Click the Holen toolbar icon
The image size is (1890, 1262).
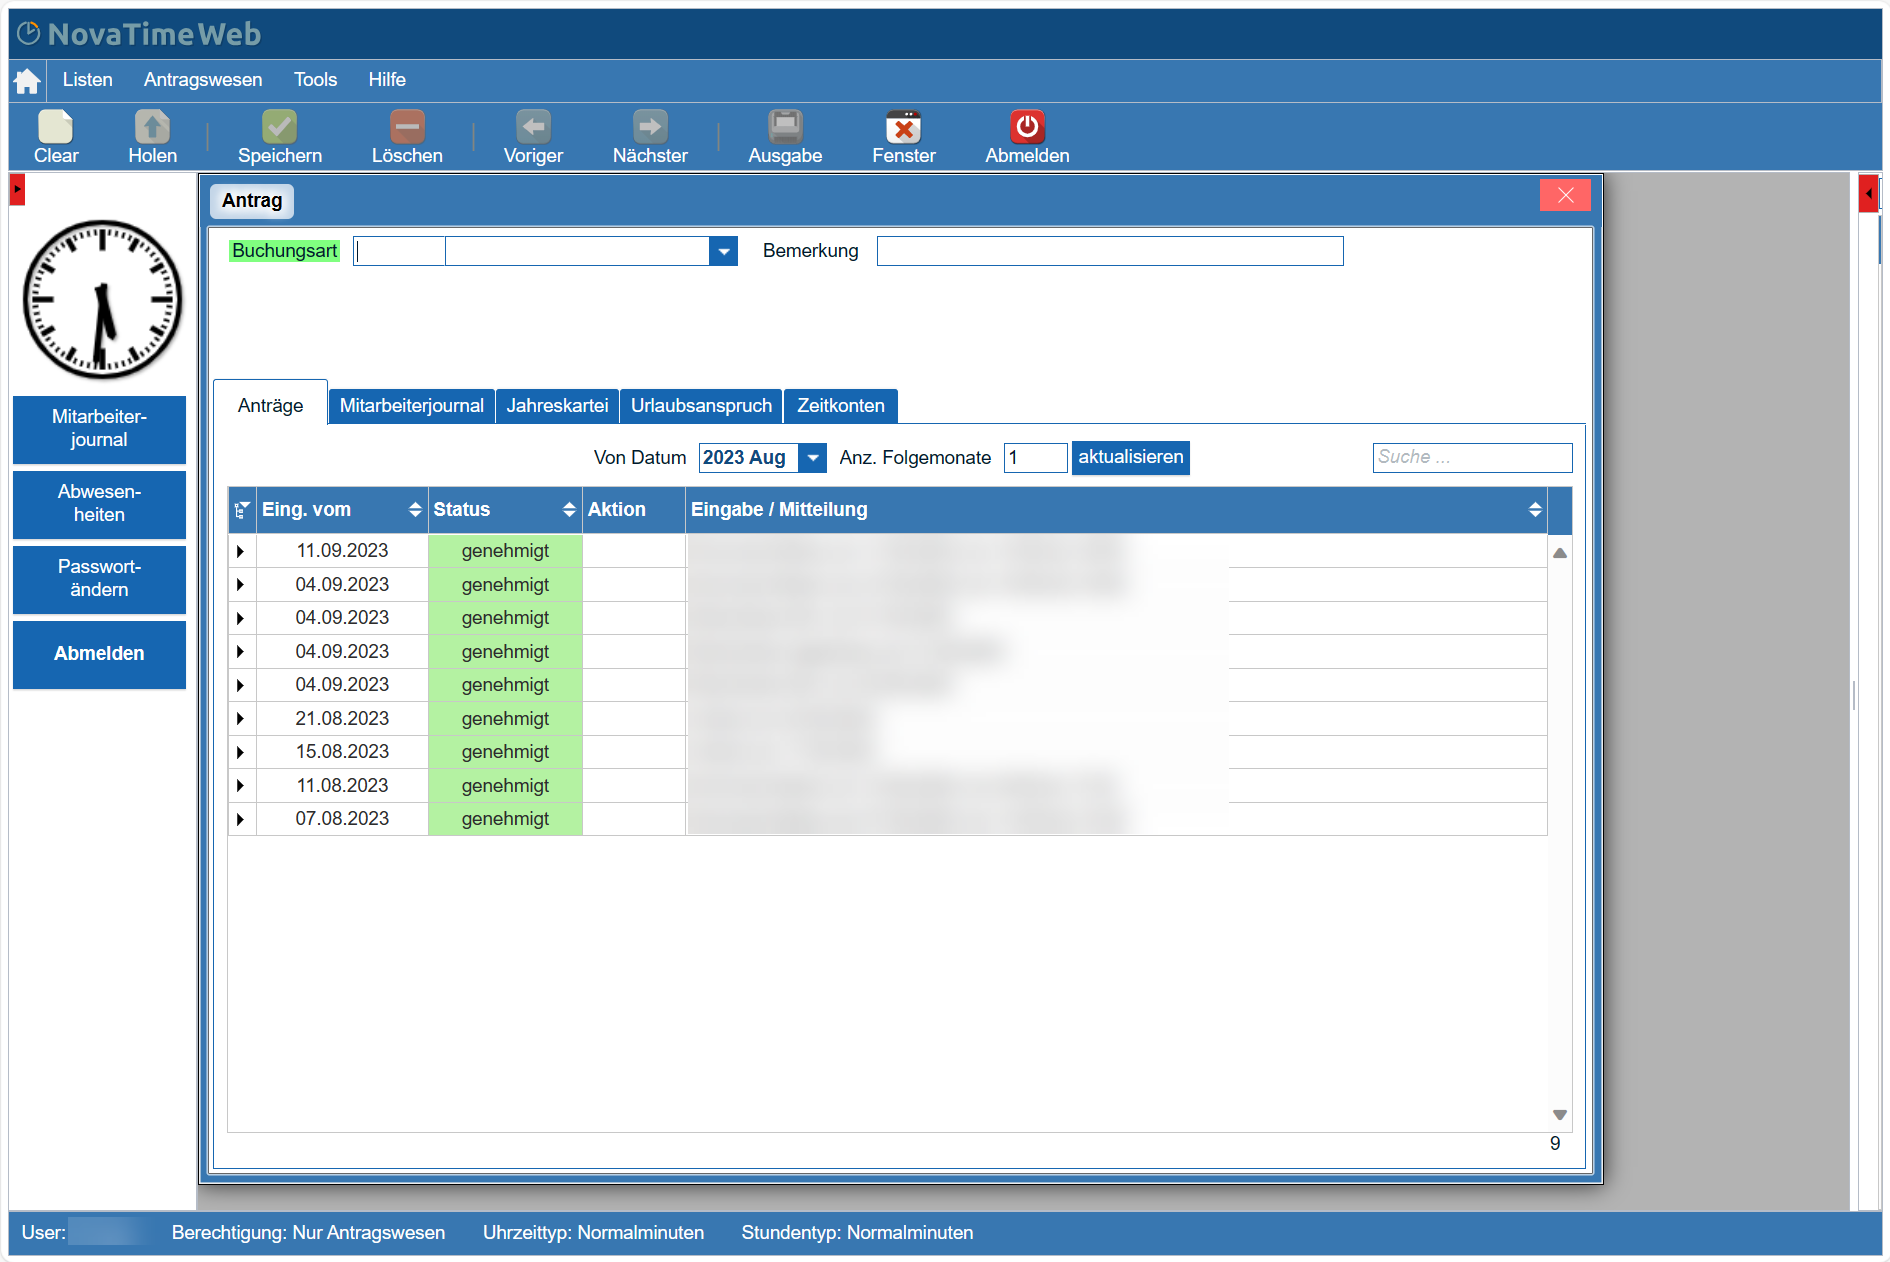coord(152,128)
